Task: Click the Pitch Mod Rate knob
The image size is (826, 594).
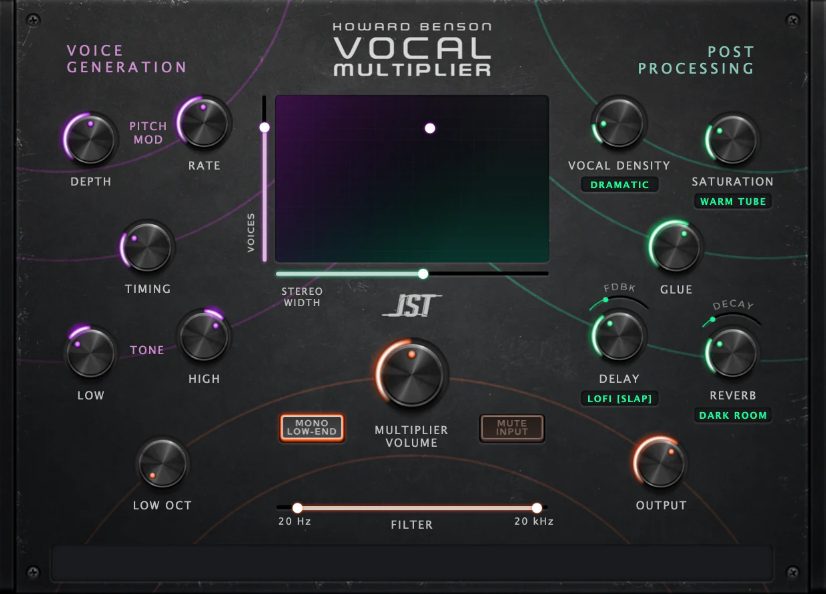Action: [x=204, y=123]
